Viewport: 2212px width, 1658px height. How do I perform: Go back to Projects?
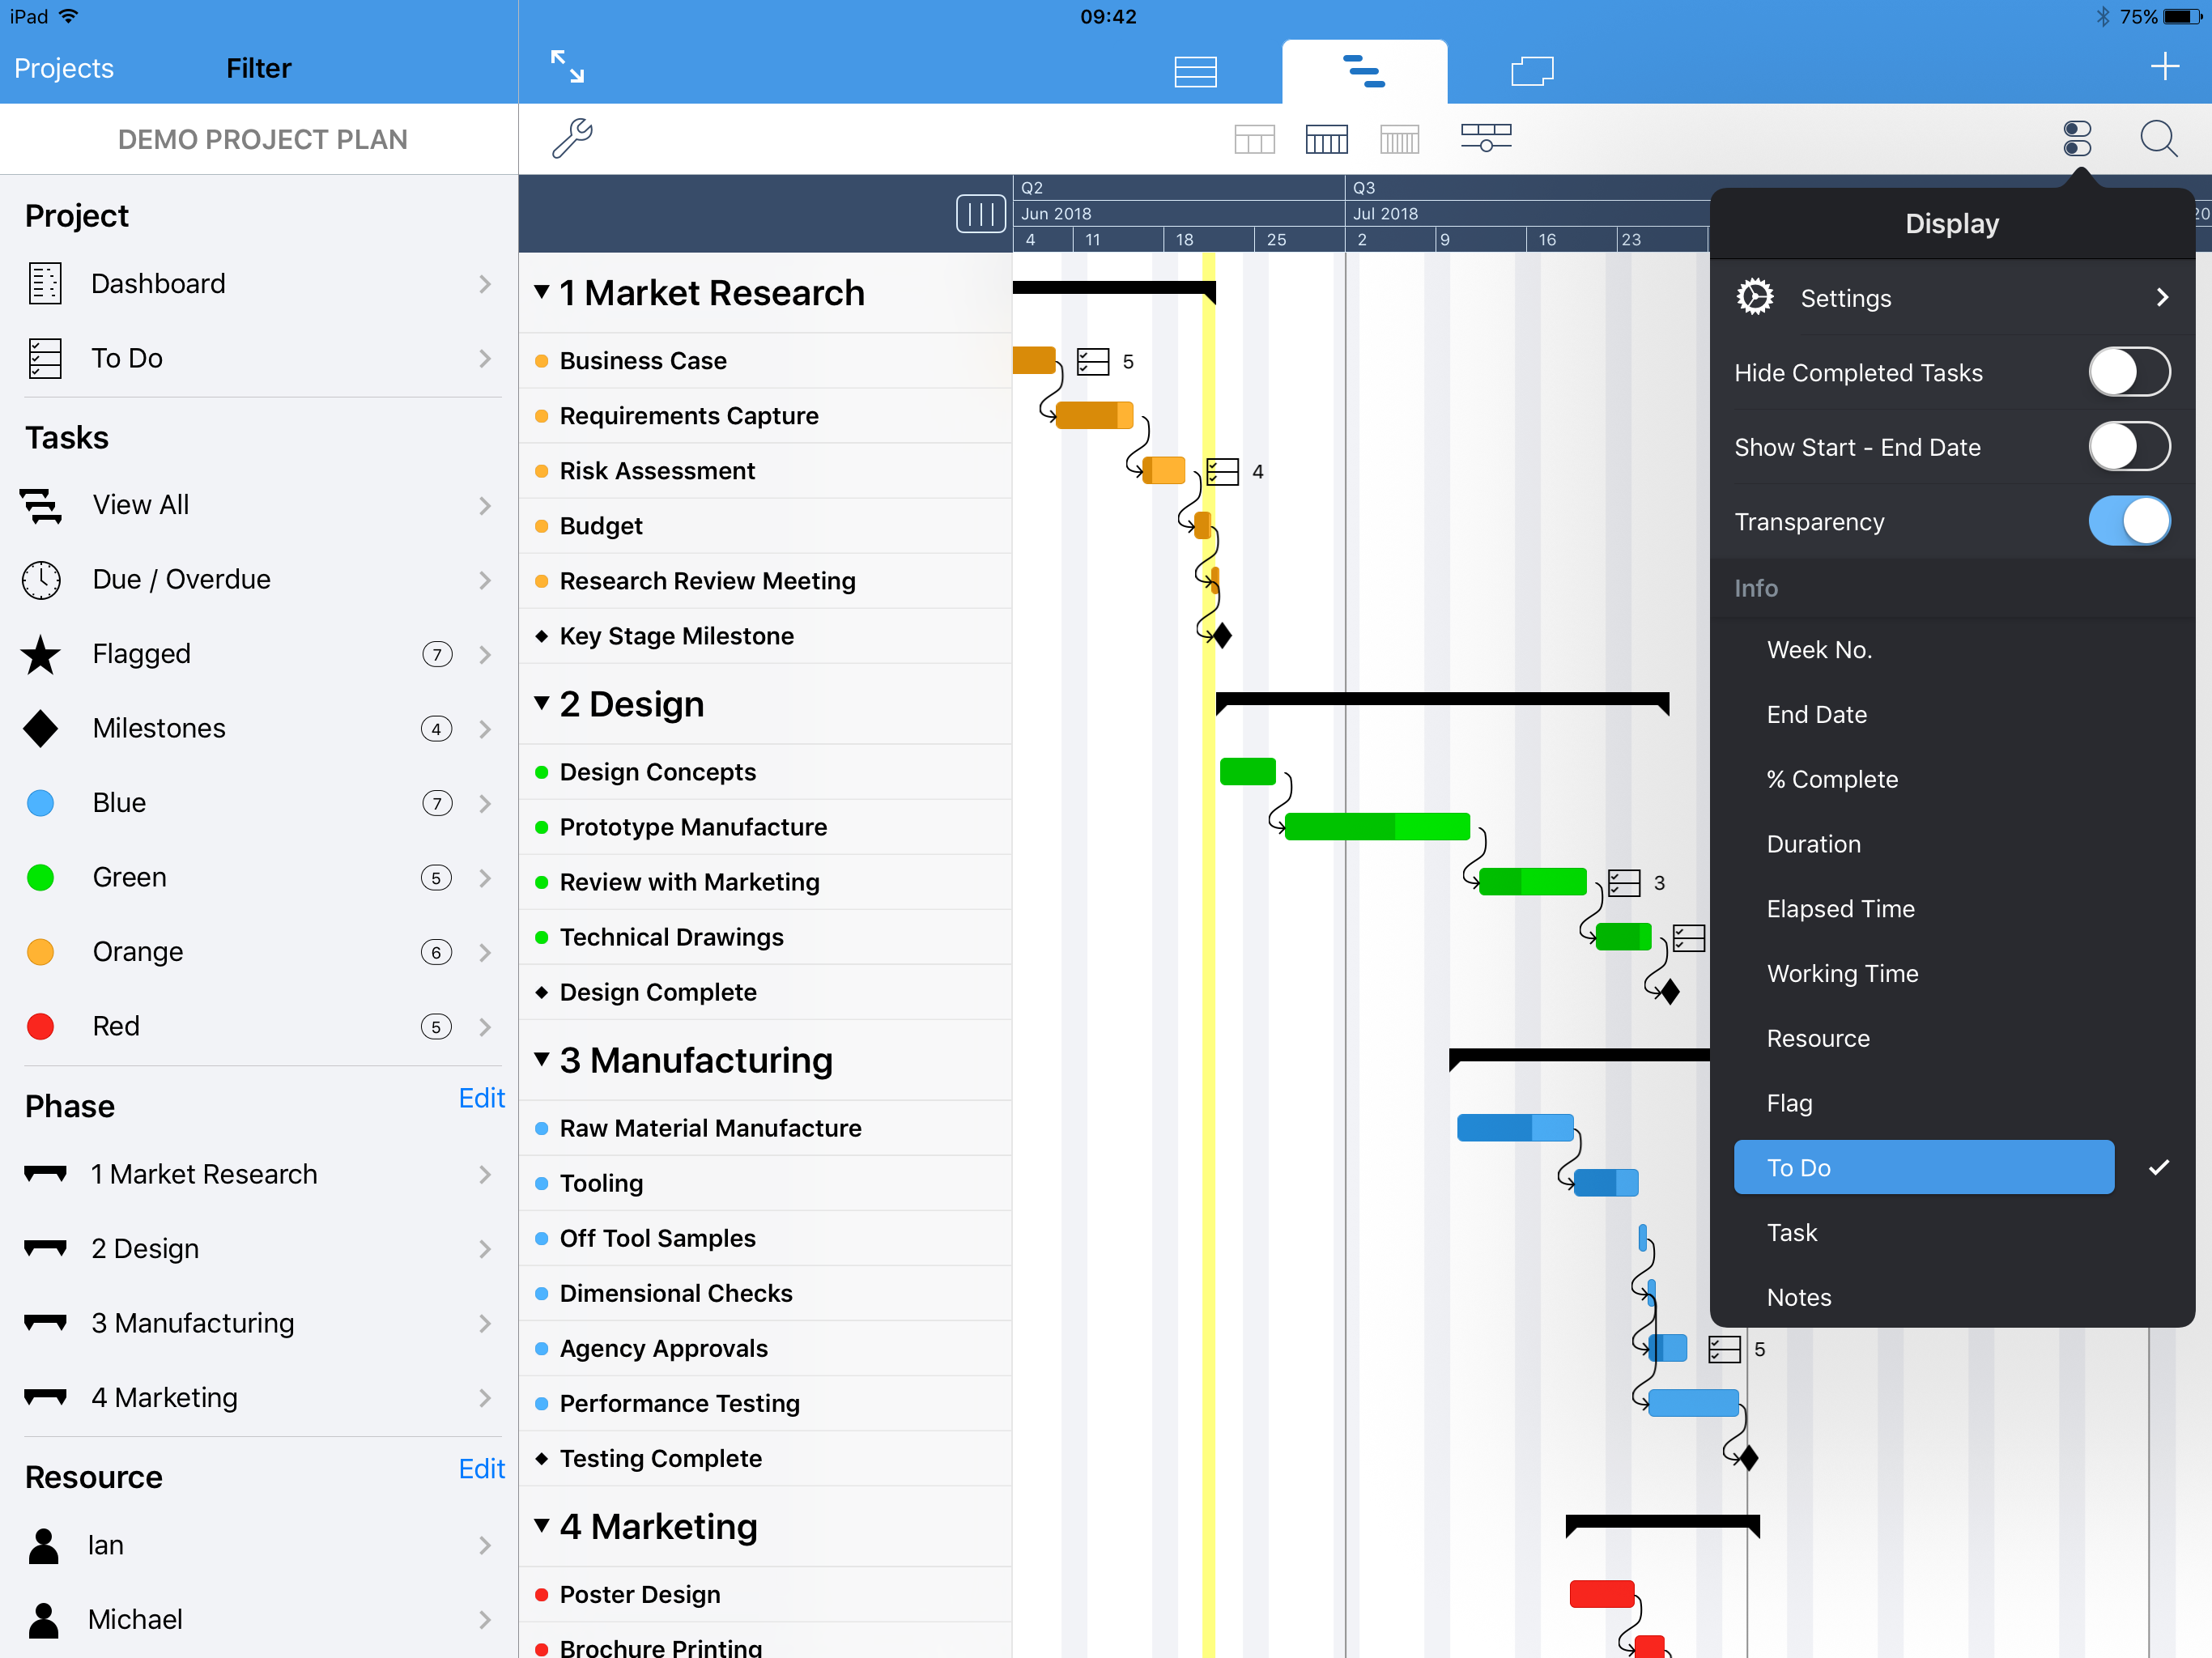(x=64, y=68)
